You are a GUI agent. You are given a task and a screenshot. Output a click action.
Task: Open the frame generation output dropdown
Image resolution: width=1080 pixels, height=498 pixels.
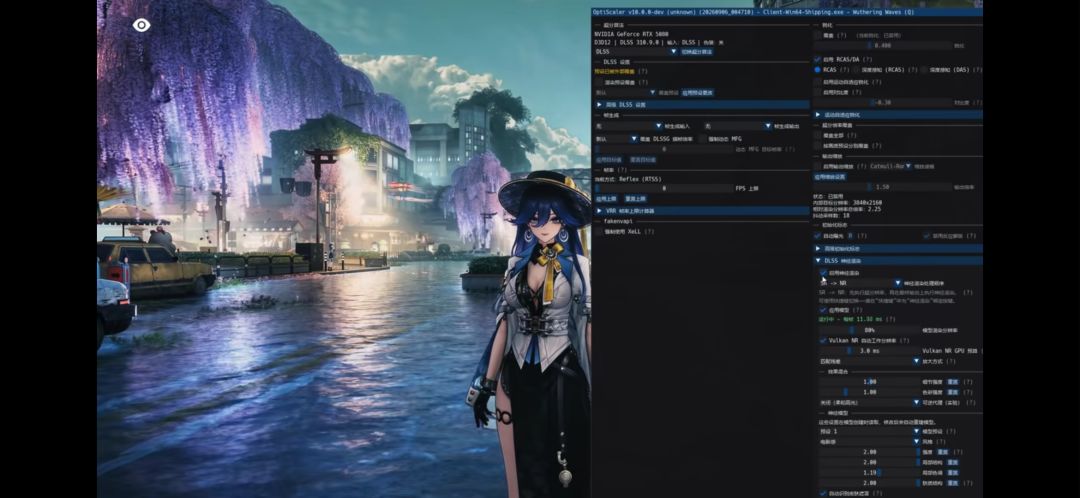point(737,126)
